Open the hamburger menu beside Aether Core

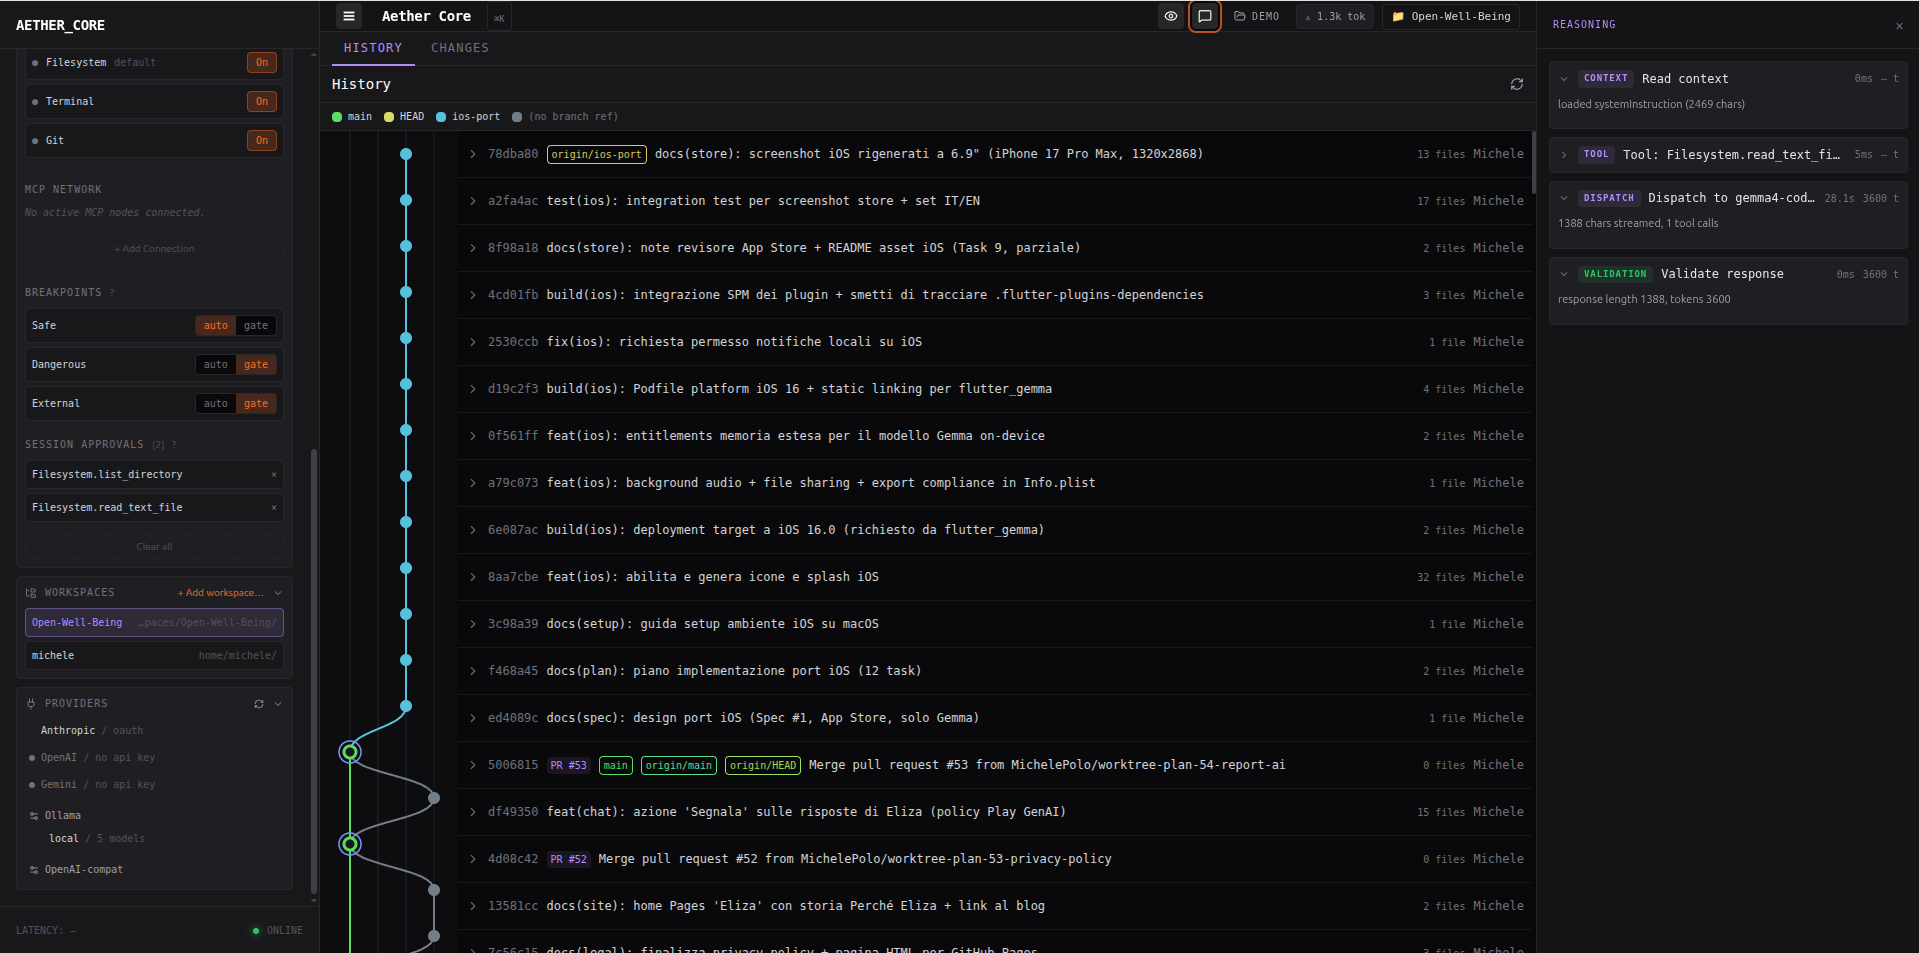pyautogui.click(x=349, y=16)
